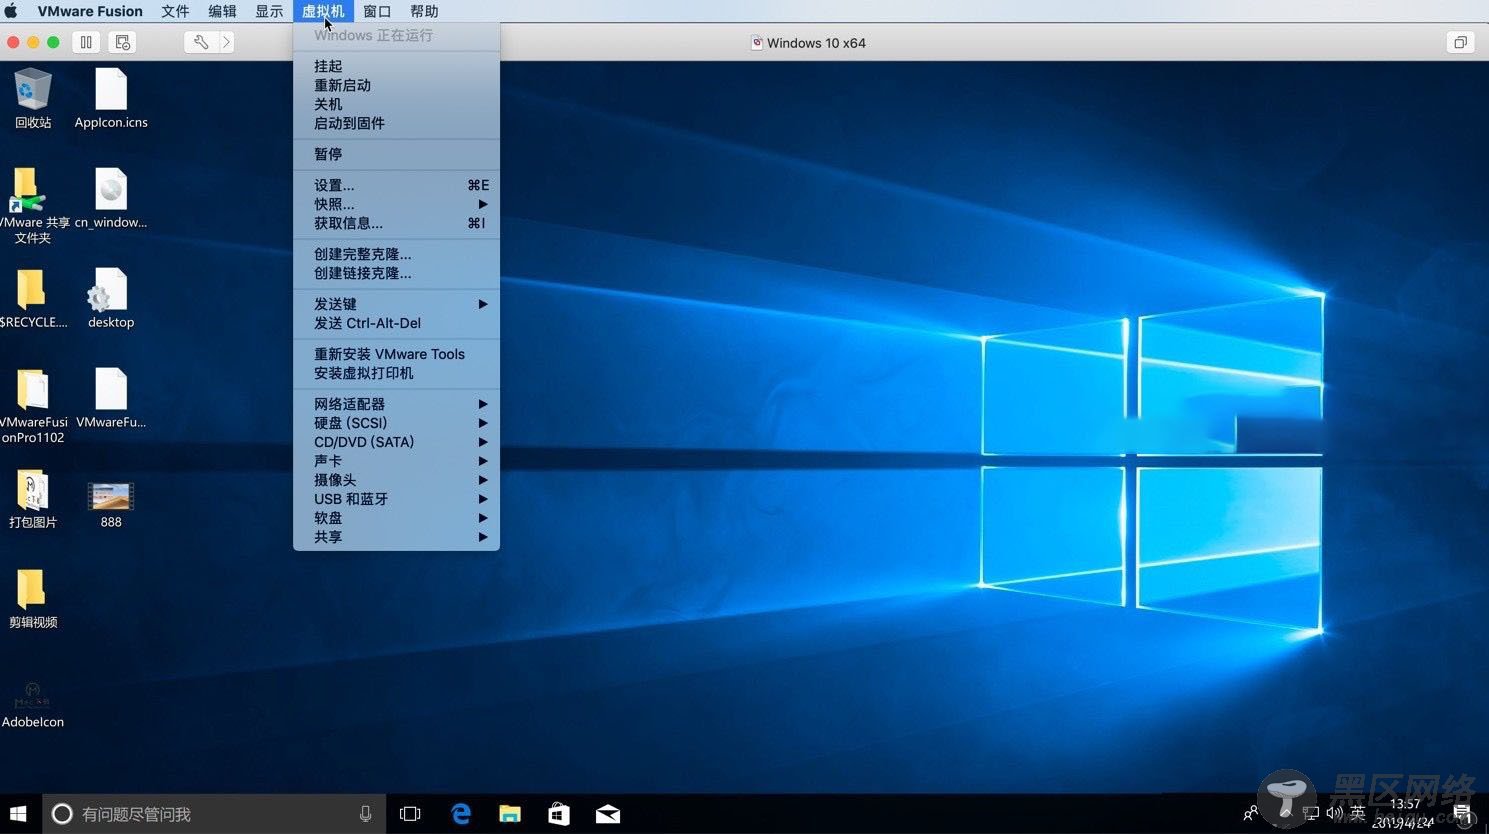Select the VMwareFu... file icon

[x=111, y=398]
